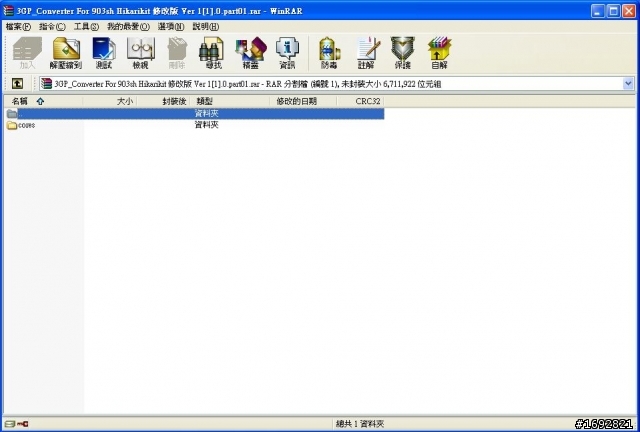The image size is (640, 432).
Task: Sort by Packed (封裝後) column header
Action: (163, 101)
